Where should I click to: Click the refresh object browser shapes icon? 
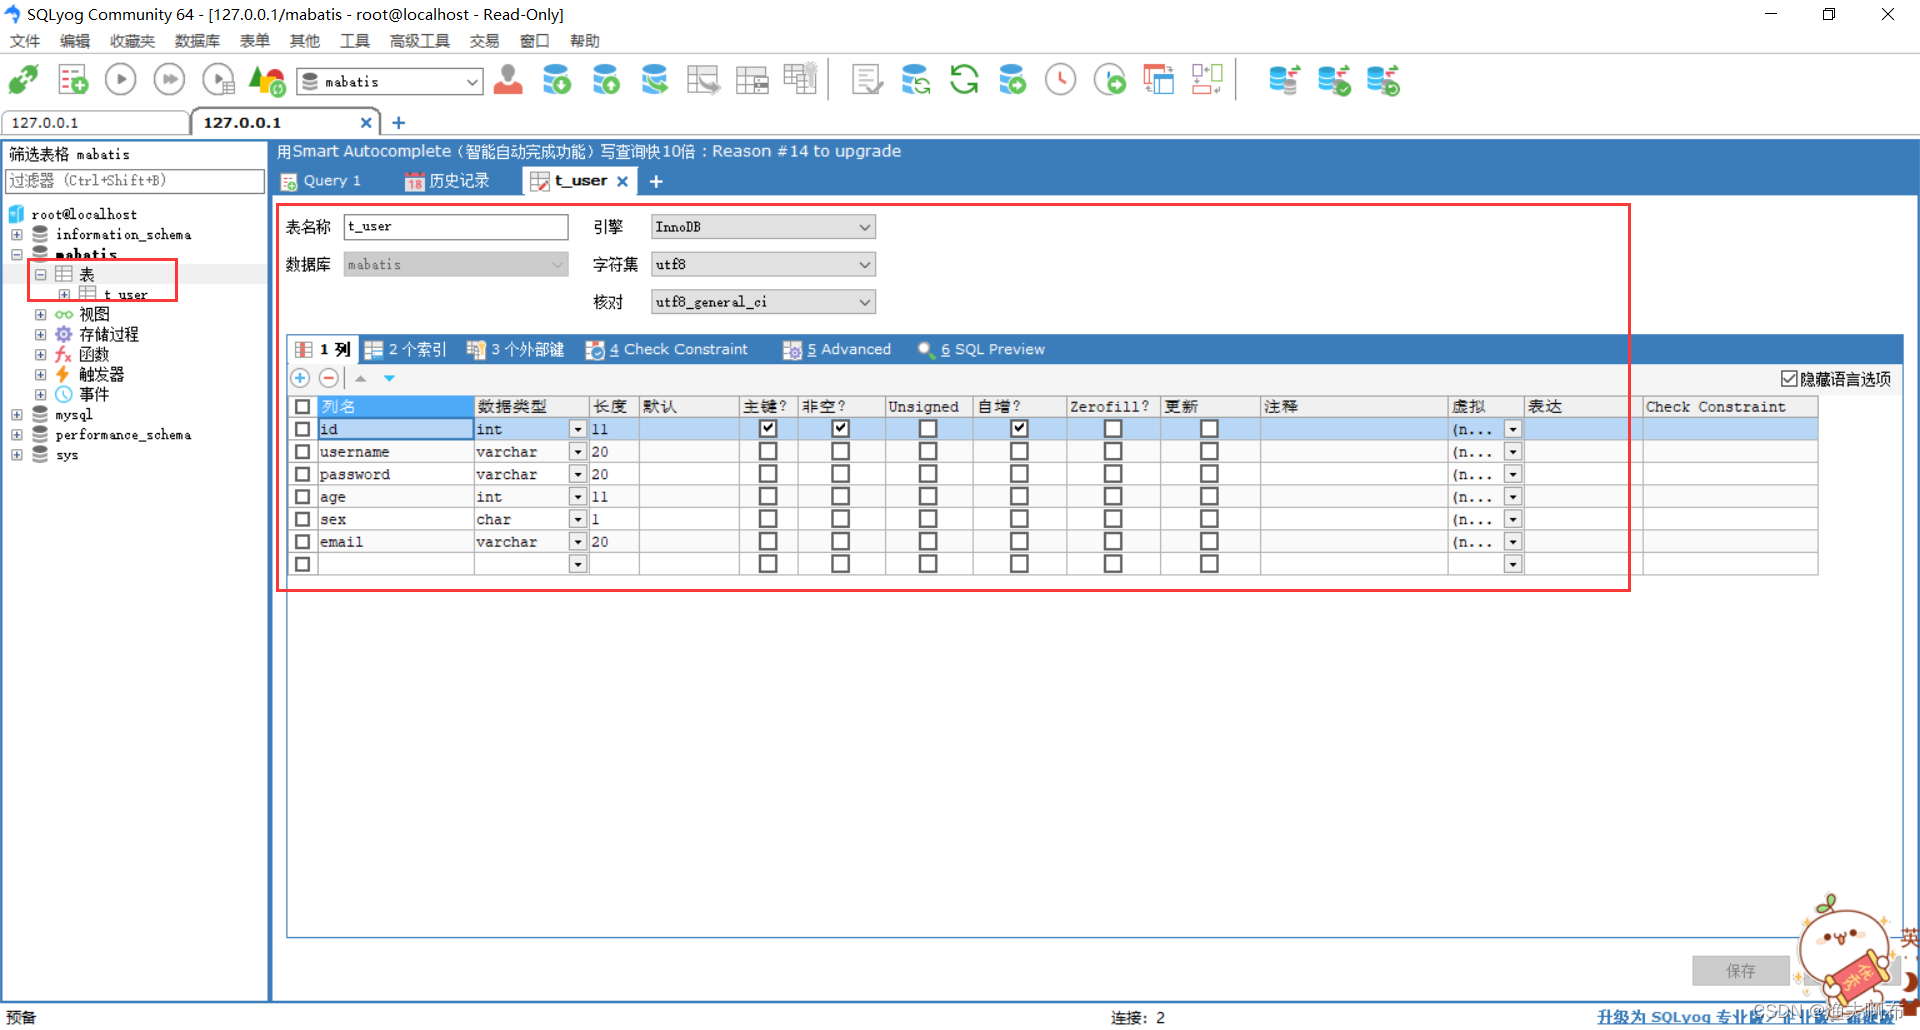(267, 79)
